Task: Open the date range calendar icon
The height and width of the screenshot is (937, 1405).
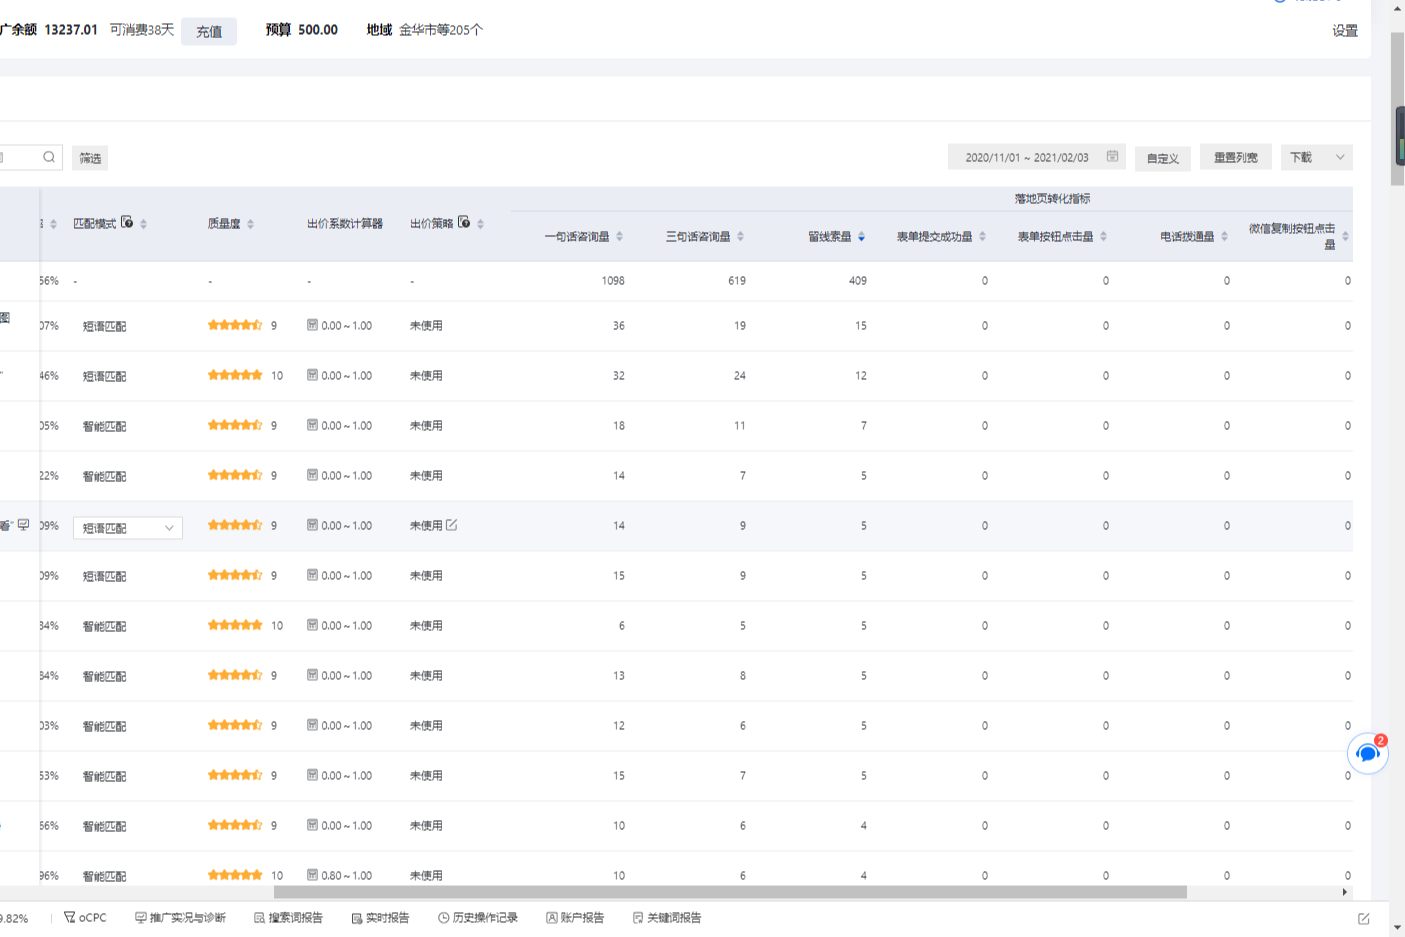Action: click(1112, 157)
